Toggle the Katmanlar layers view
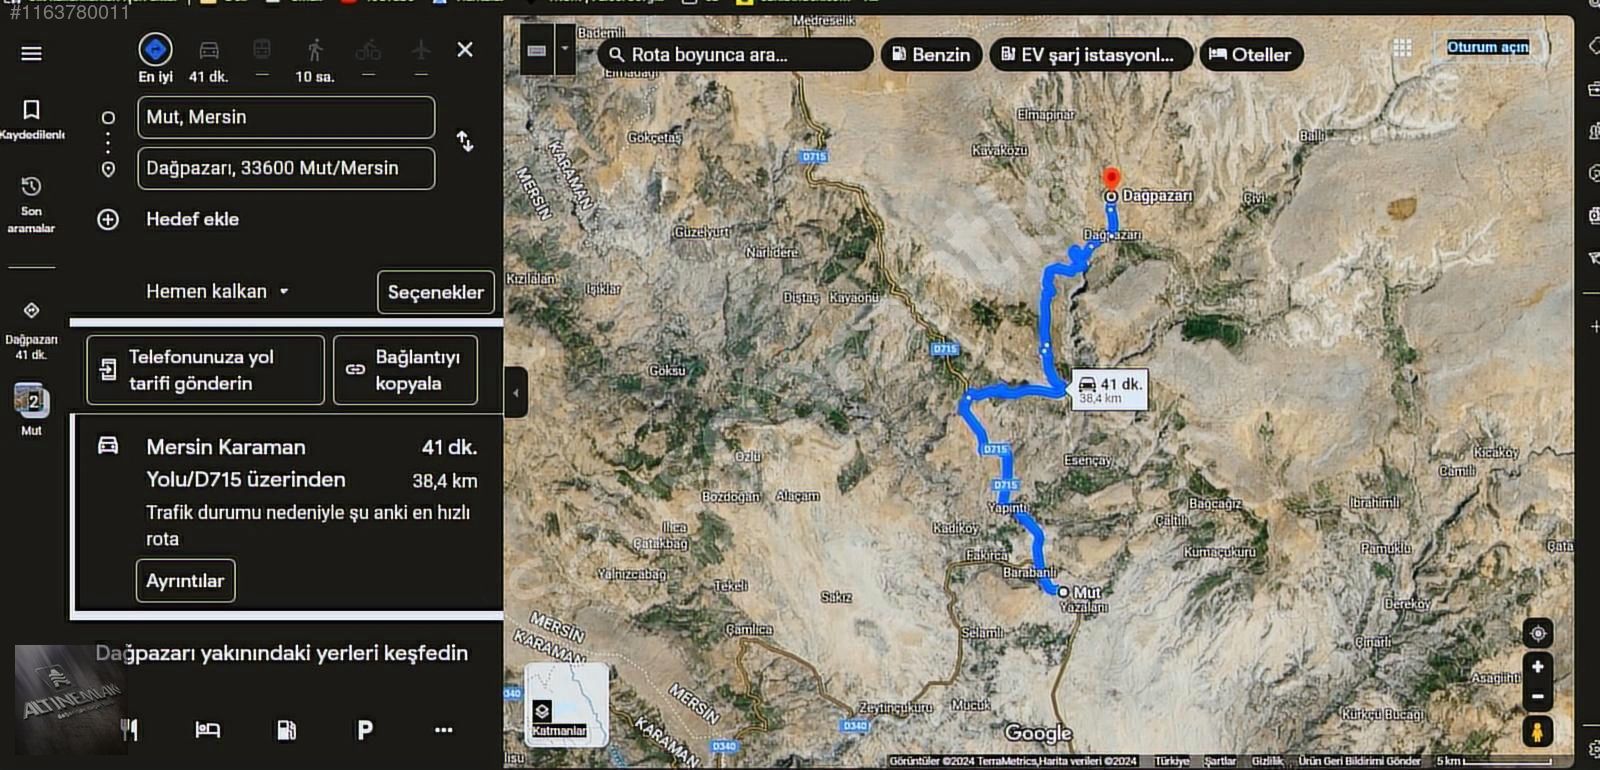The width and height of the screenshot is (1600, 770). [567, 703]
